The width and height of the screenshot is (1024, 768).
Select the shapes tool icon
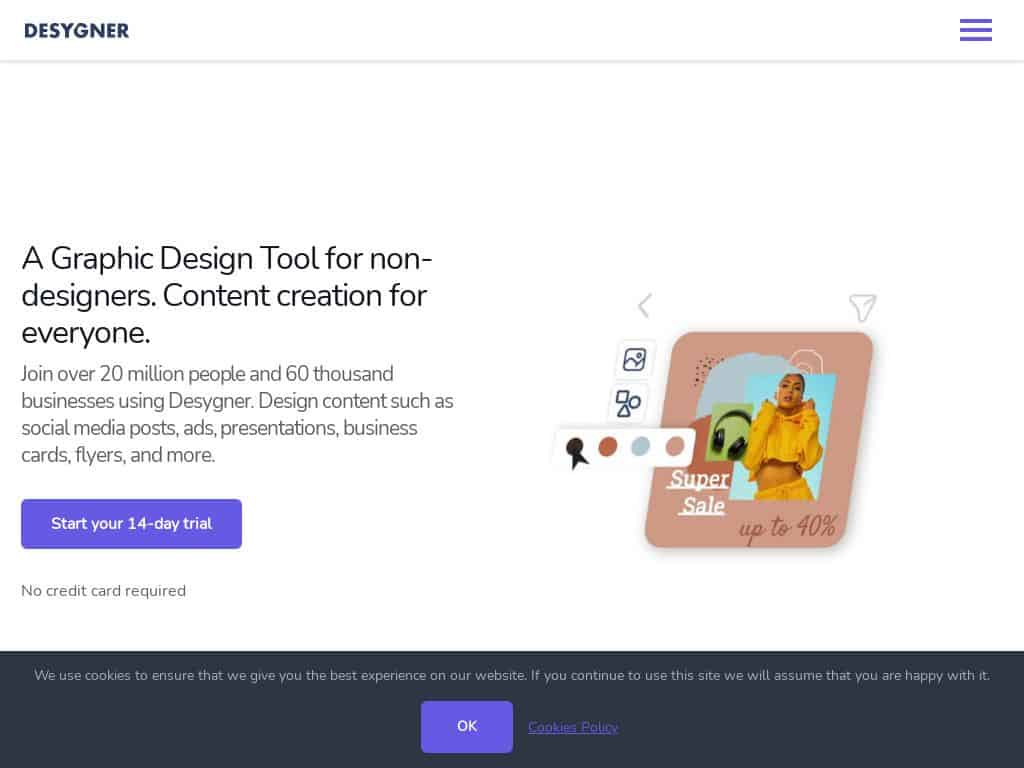[x=628, y=403]
